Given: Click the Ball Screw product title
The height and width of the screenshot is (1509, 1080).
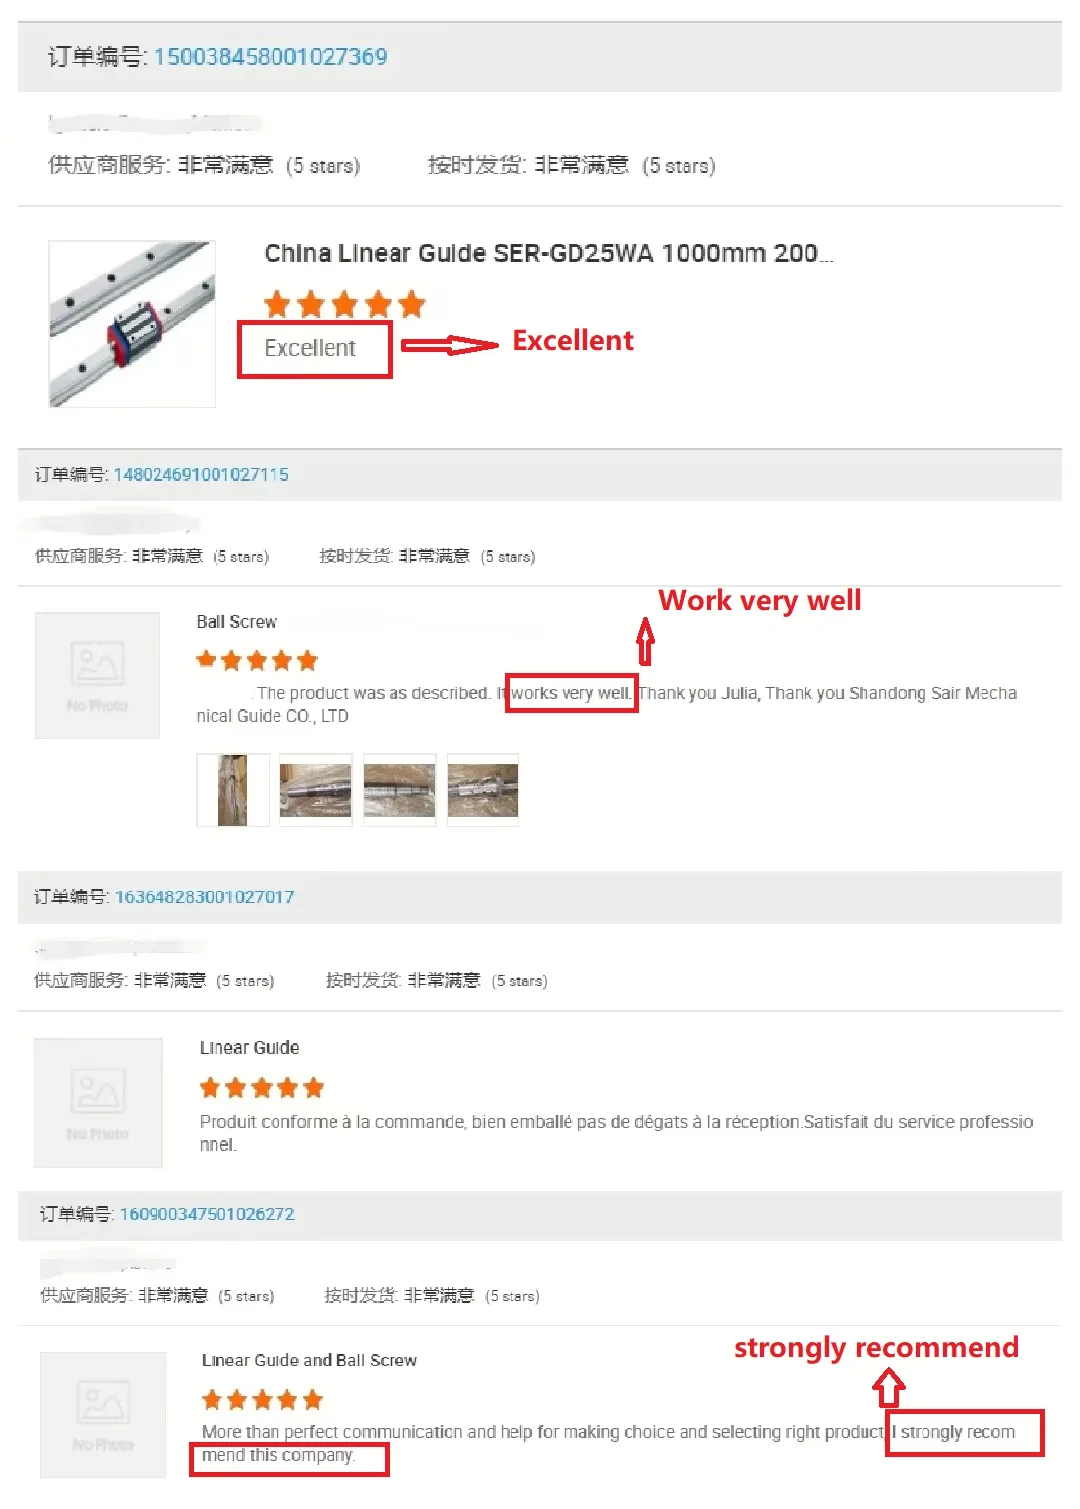Looking at the screenshot, I should tap(237, 622).
